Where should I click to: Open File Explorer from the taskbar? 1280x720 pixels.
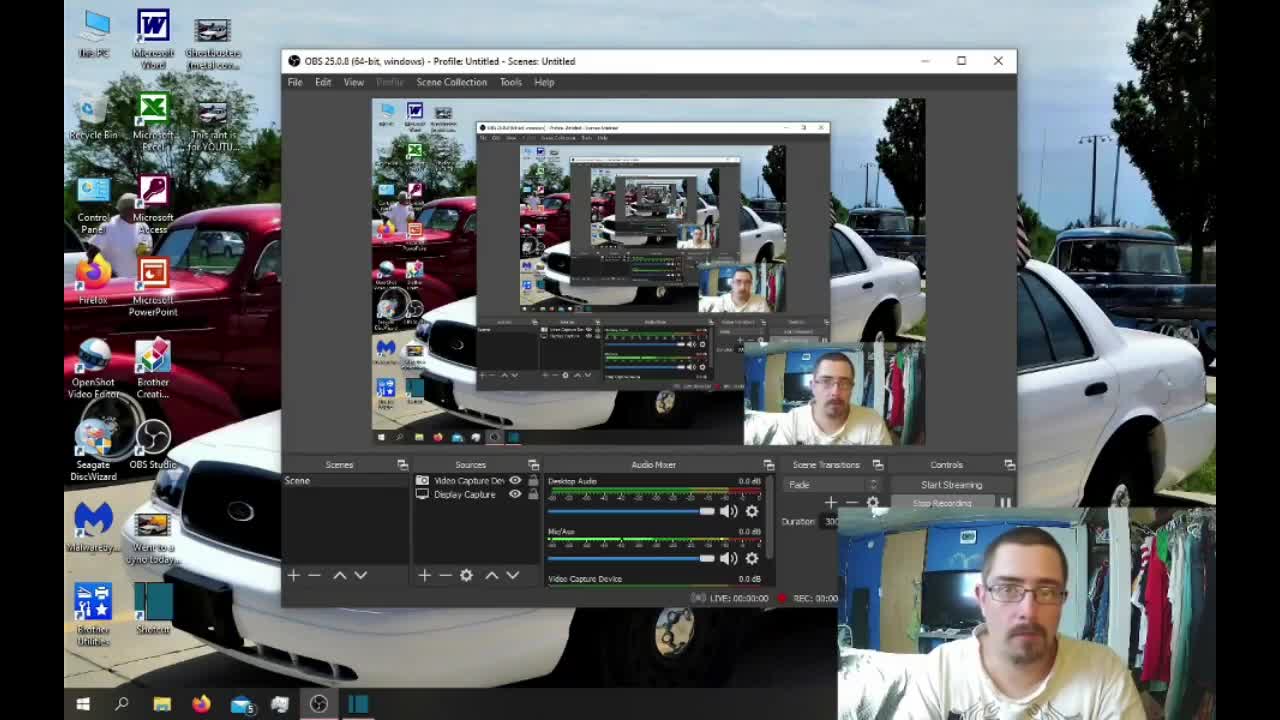coord(162,704)
